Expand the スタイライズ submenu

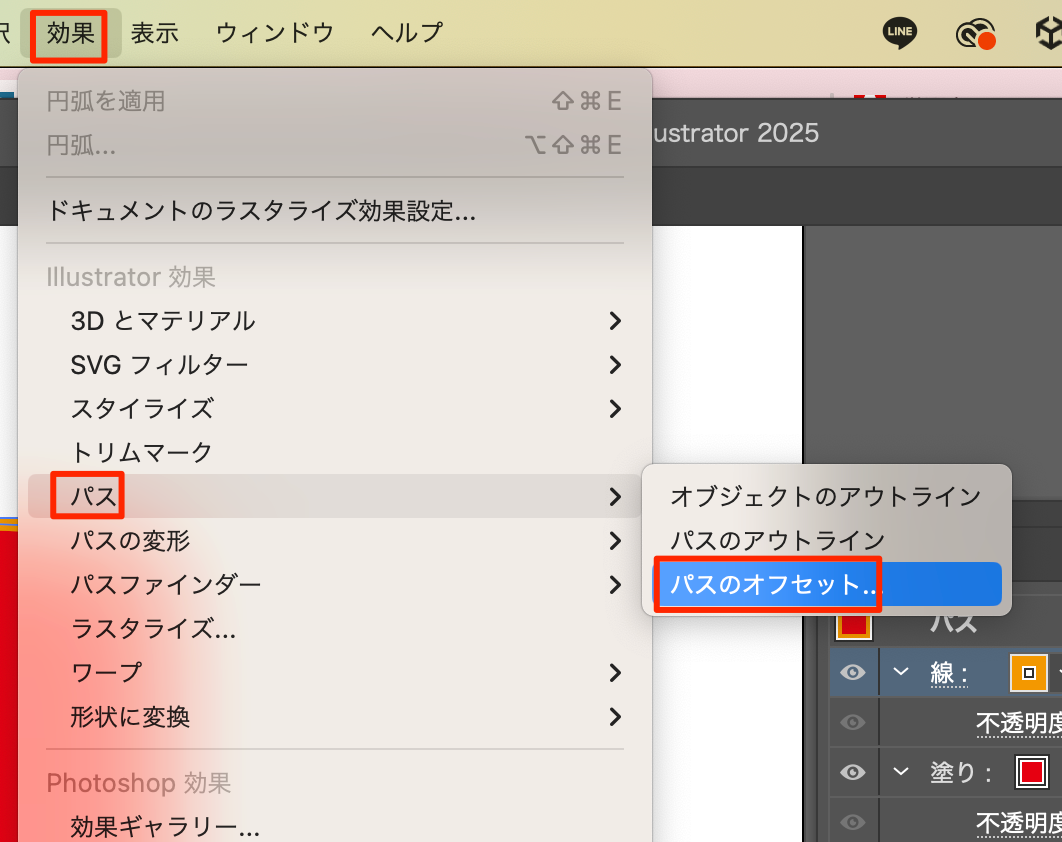point(142,409)
